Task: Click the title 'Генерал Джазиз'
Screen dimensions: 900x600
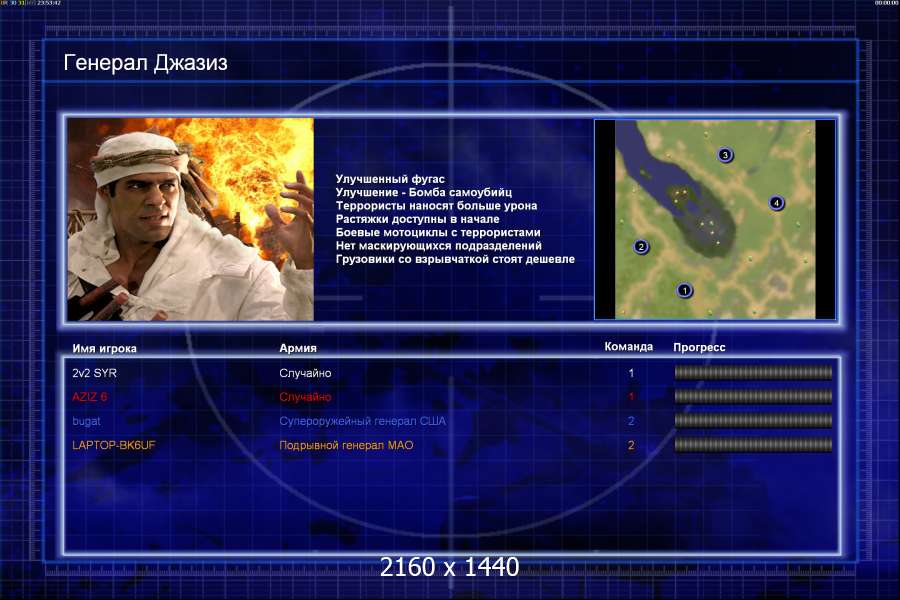Action: click(x=145, y=63)
